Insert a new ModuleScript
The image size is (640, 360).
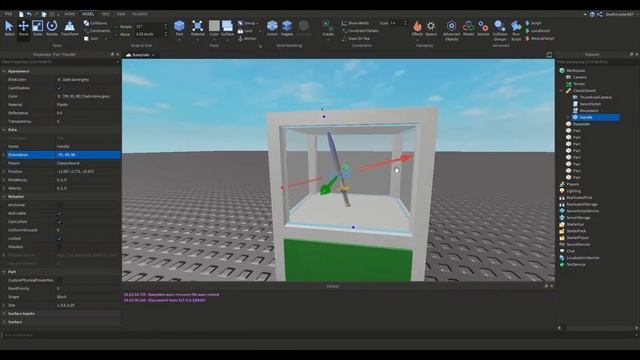[x=540, y=38]
